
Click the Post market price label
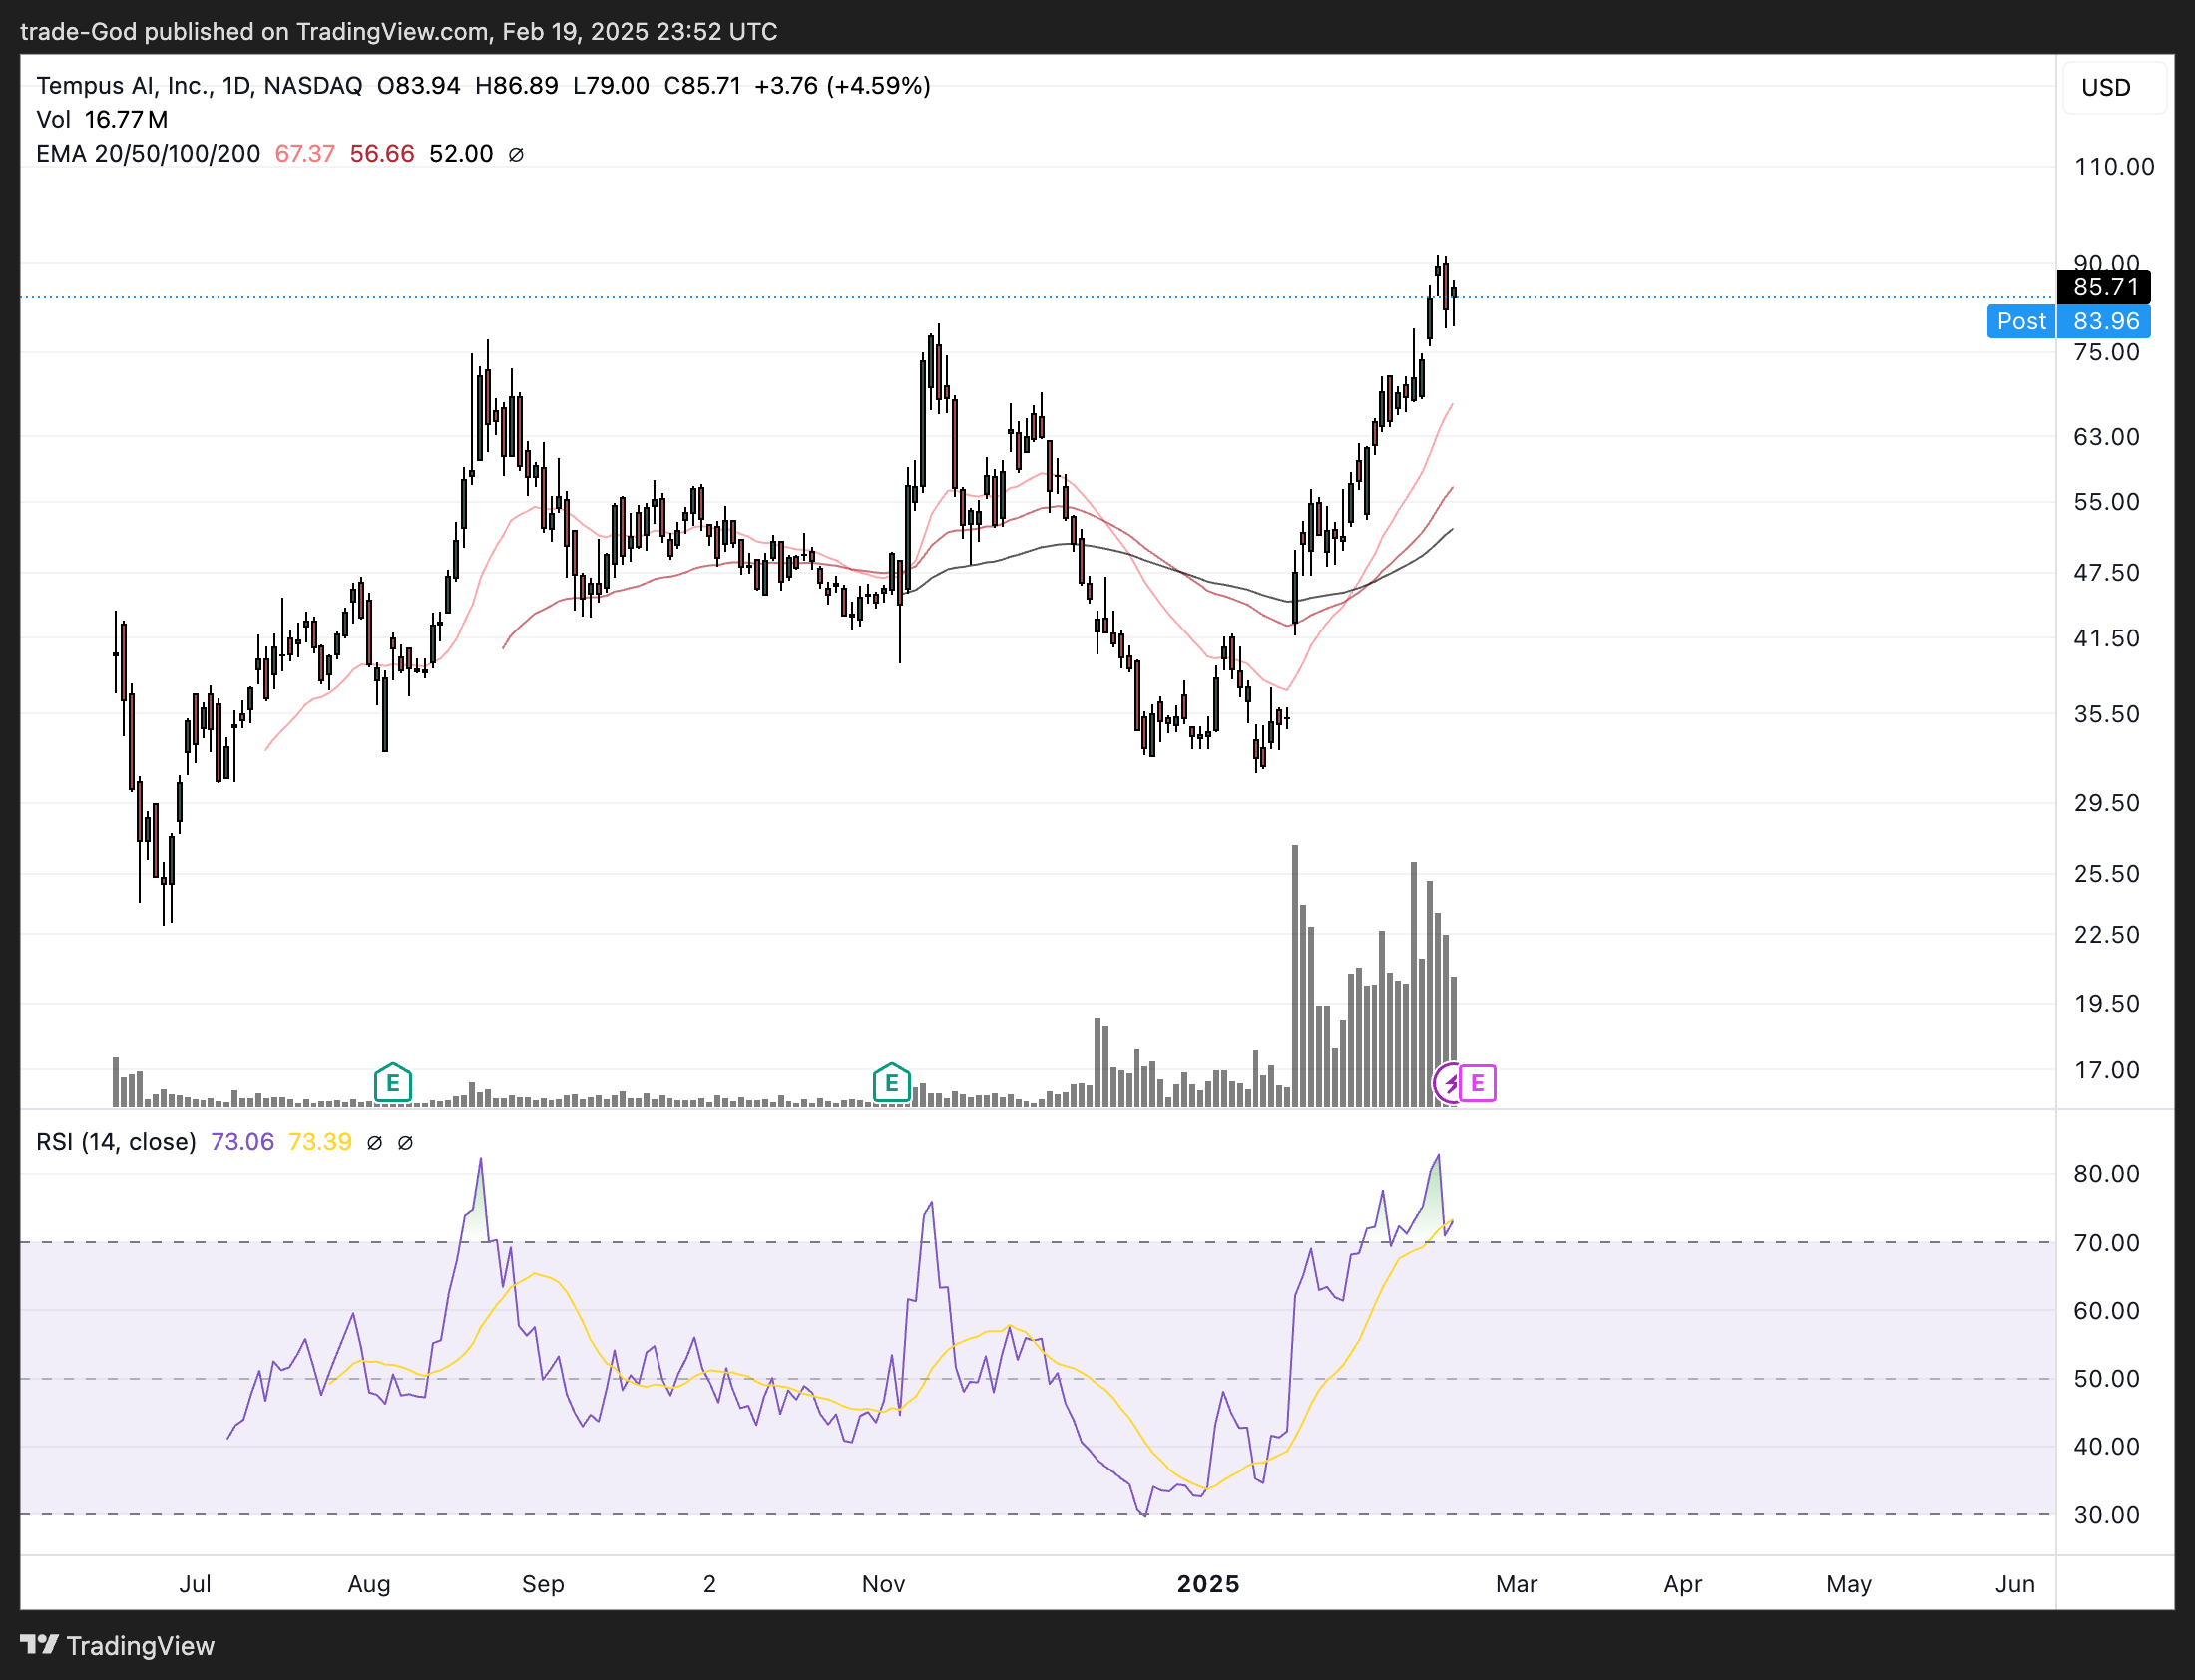click(x=2021, y=321)
